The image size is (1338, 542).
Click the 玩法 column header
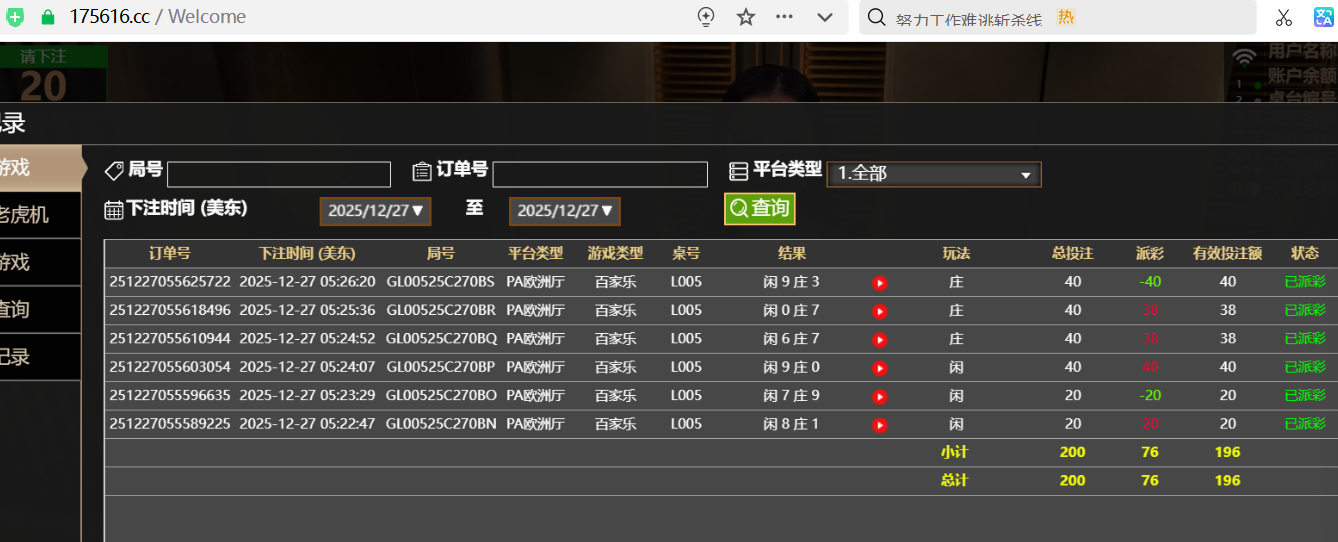956,253
